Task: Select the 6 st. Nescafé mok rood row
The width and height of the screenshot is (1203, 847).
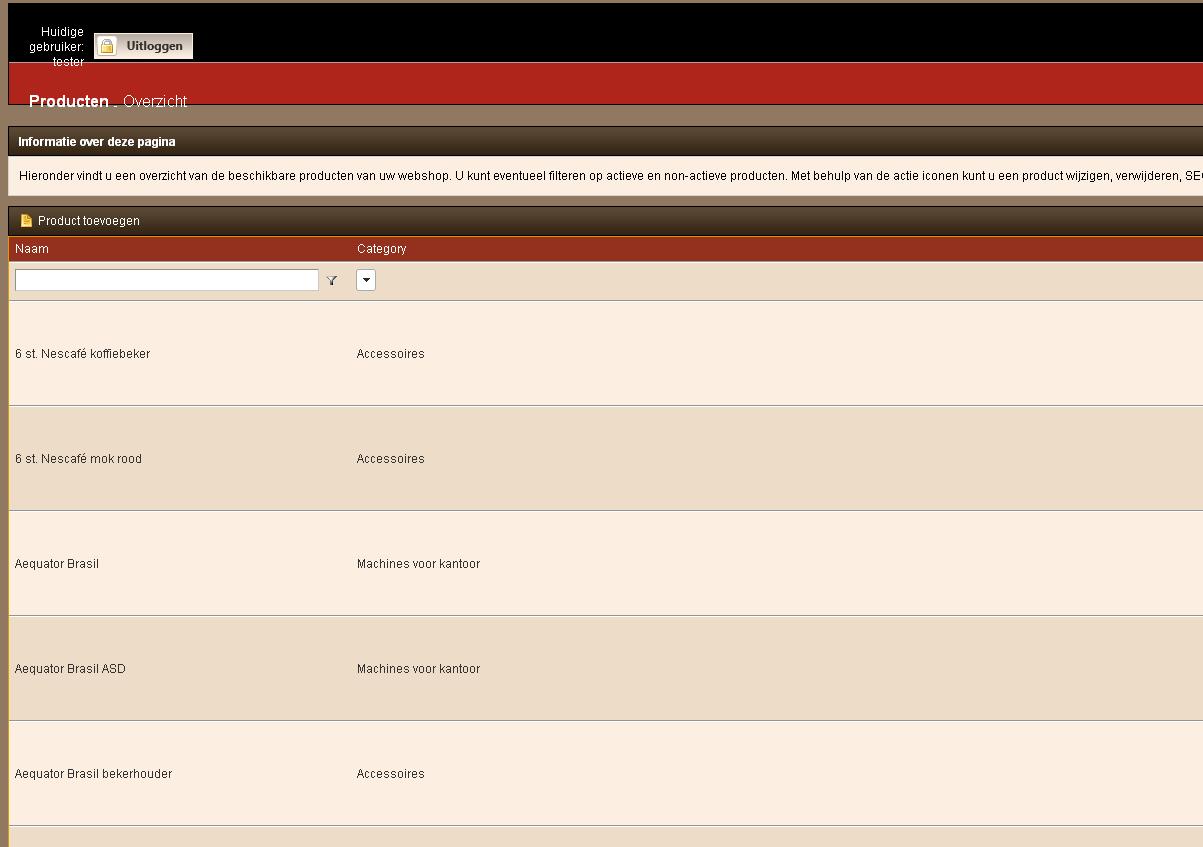Action: point(605,458)
